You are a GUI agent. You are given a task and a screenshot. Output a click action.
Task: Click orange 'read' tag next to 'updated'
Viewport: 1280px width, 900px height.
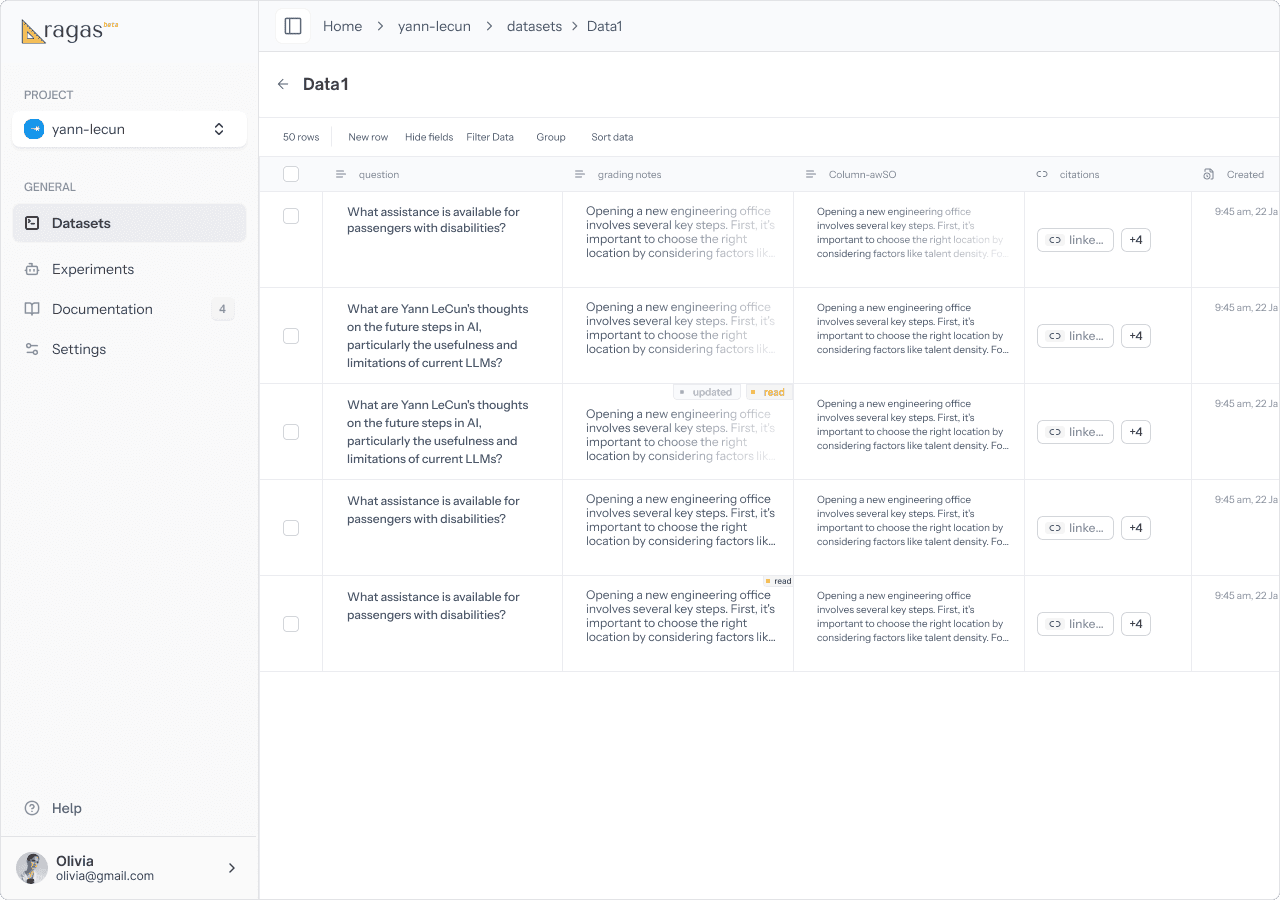point(769,392)
